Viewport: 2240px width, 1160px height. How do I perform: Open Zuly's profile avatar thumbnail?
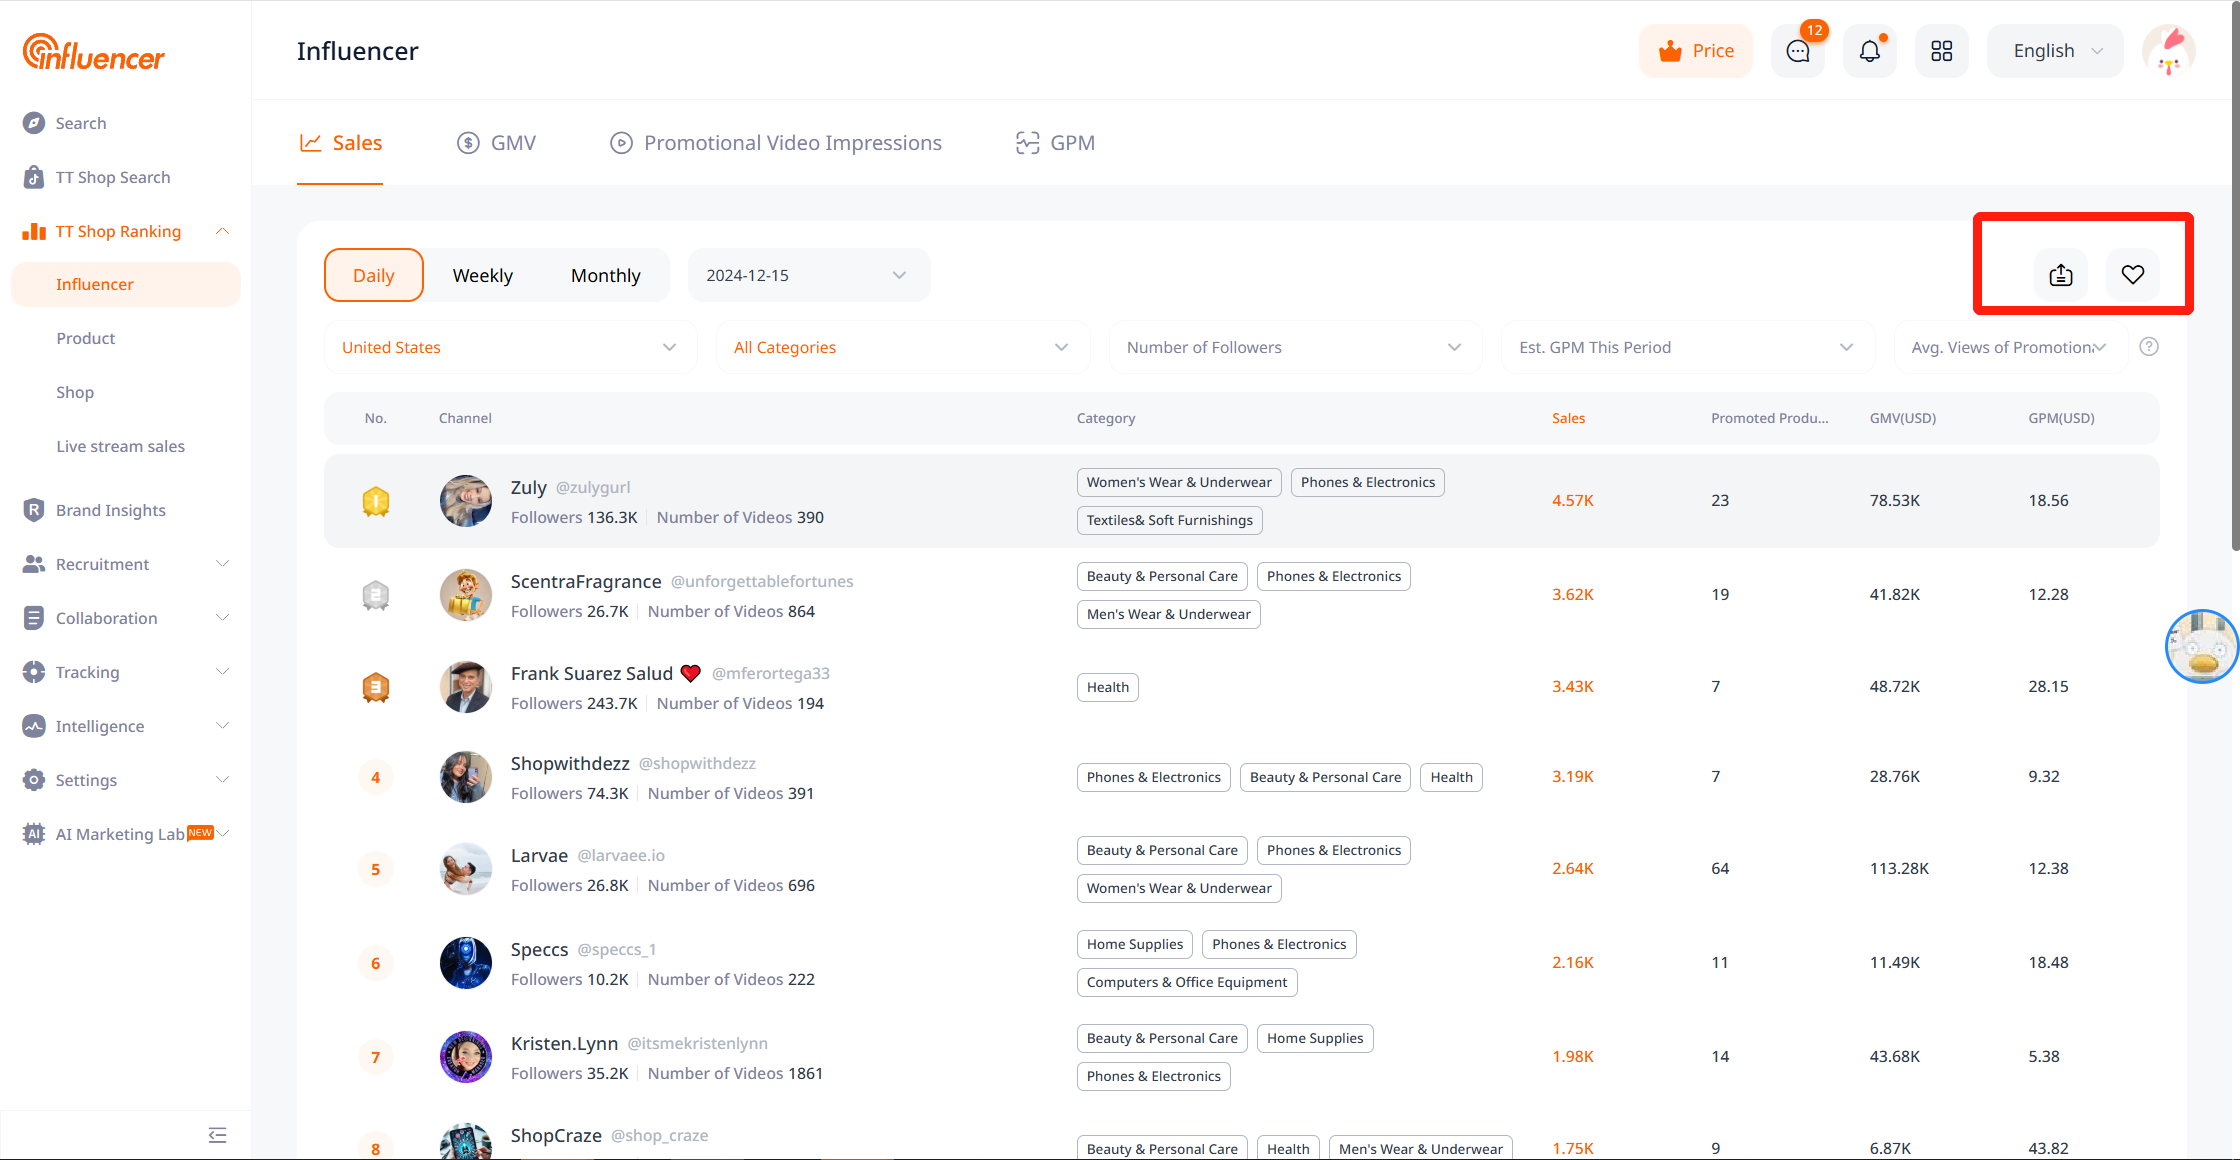point(466,501)
